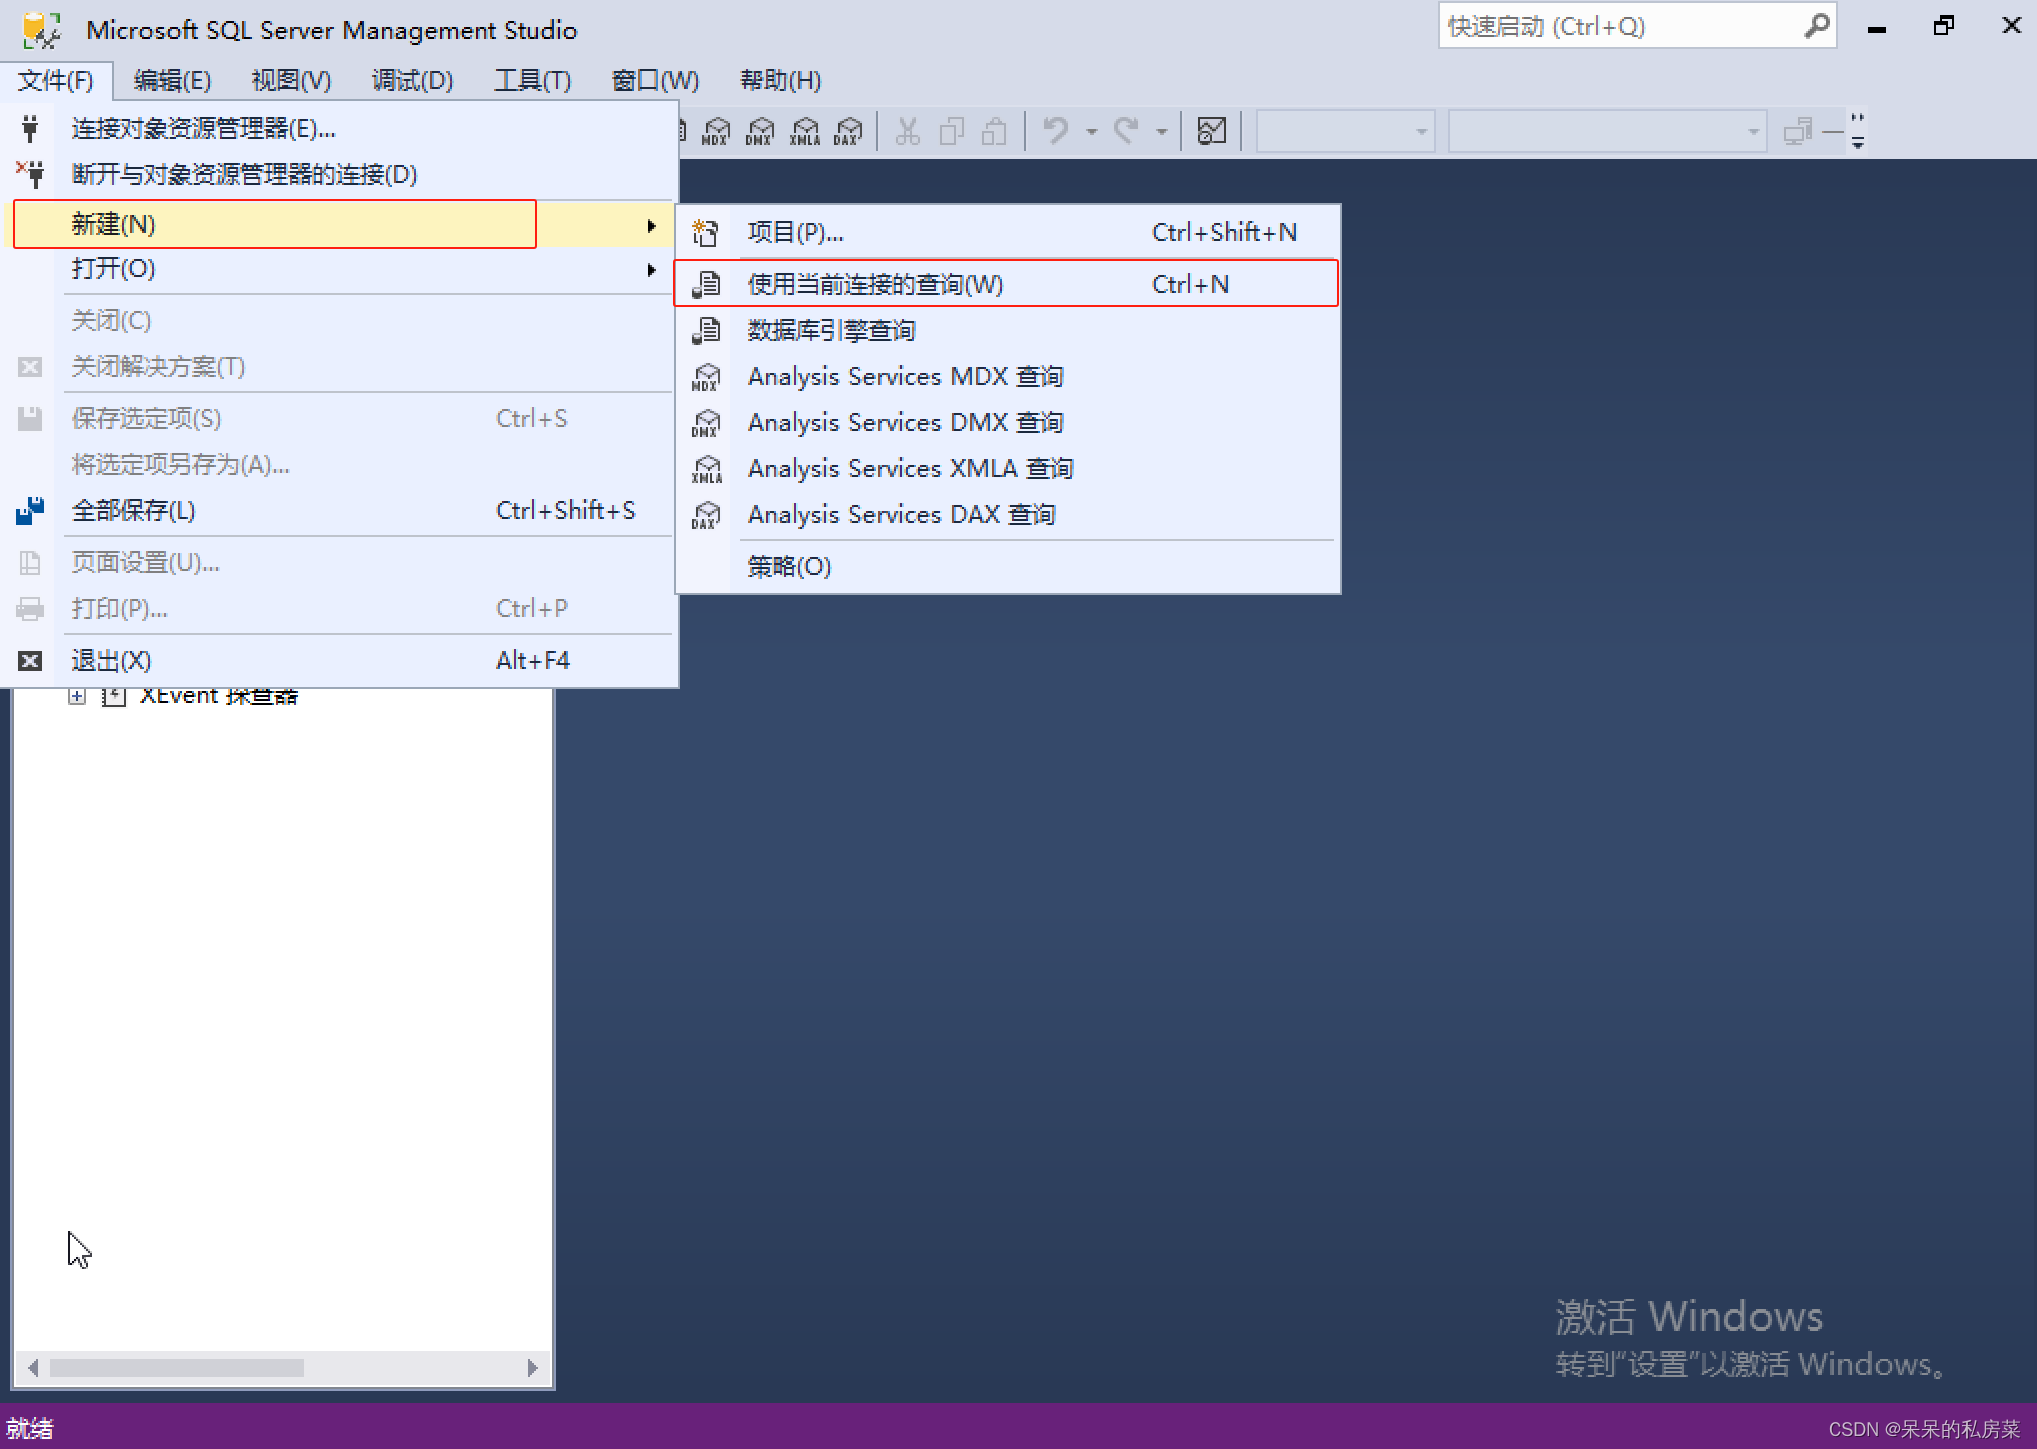Click the XMLA icon in the New submenu
Screen dimensions: 2037x1449
706,469
